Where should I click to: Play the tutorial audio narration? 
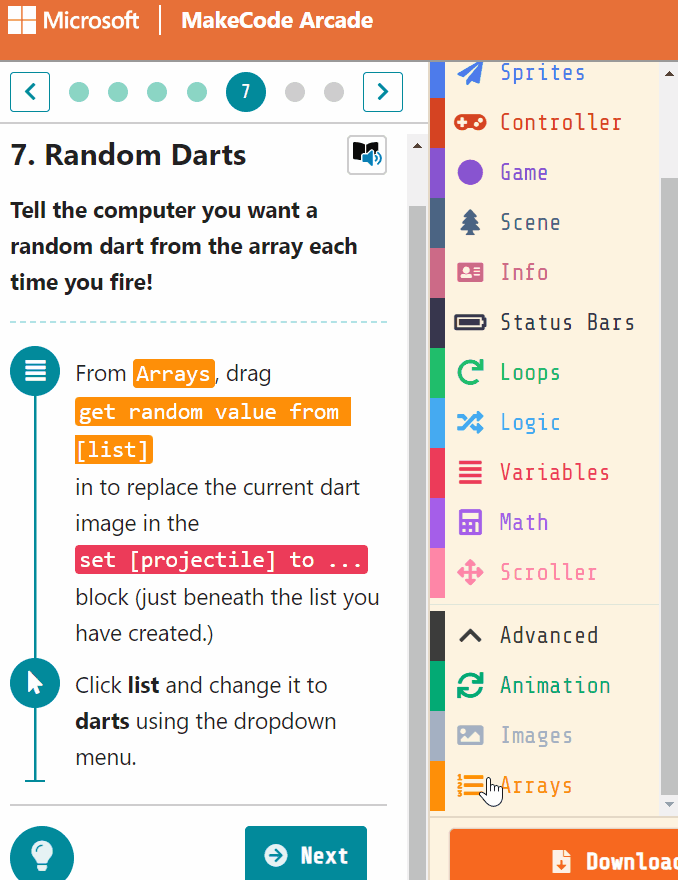tap(366, 156)
